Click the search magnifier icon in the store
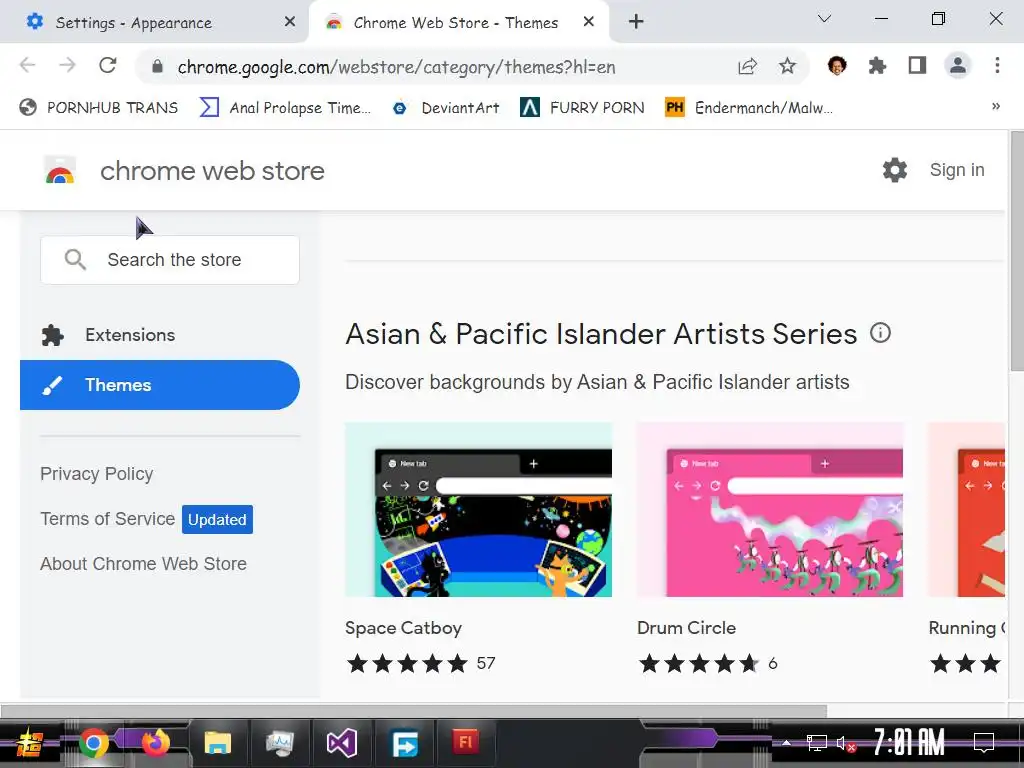The image size is (1024, 768). coord(75,259)
